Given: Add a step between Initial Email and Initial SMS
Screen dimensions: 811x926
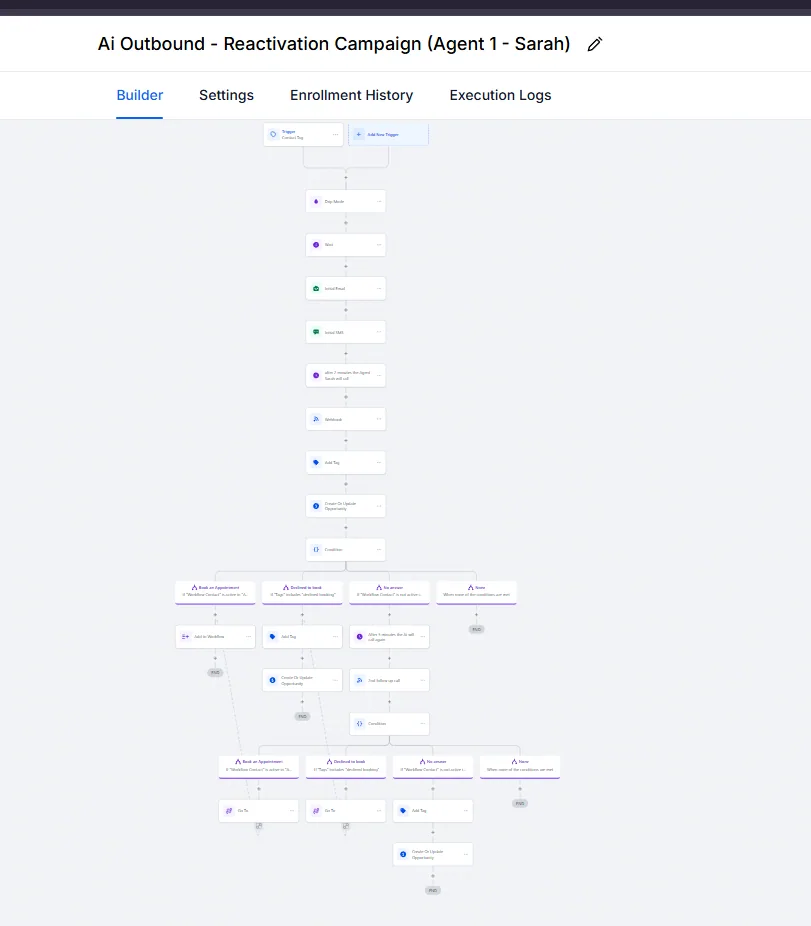Looking at the screenshot, I should pyautogui.click(x=346, y=310).
